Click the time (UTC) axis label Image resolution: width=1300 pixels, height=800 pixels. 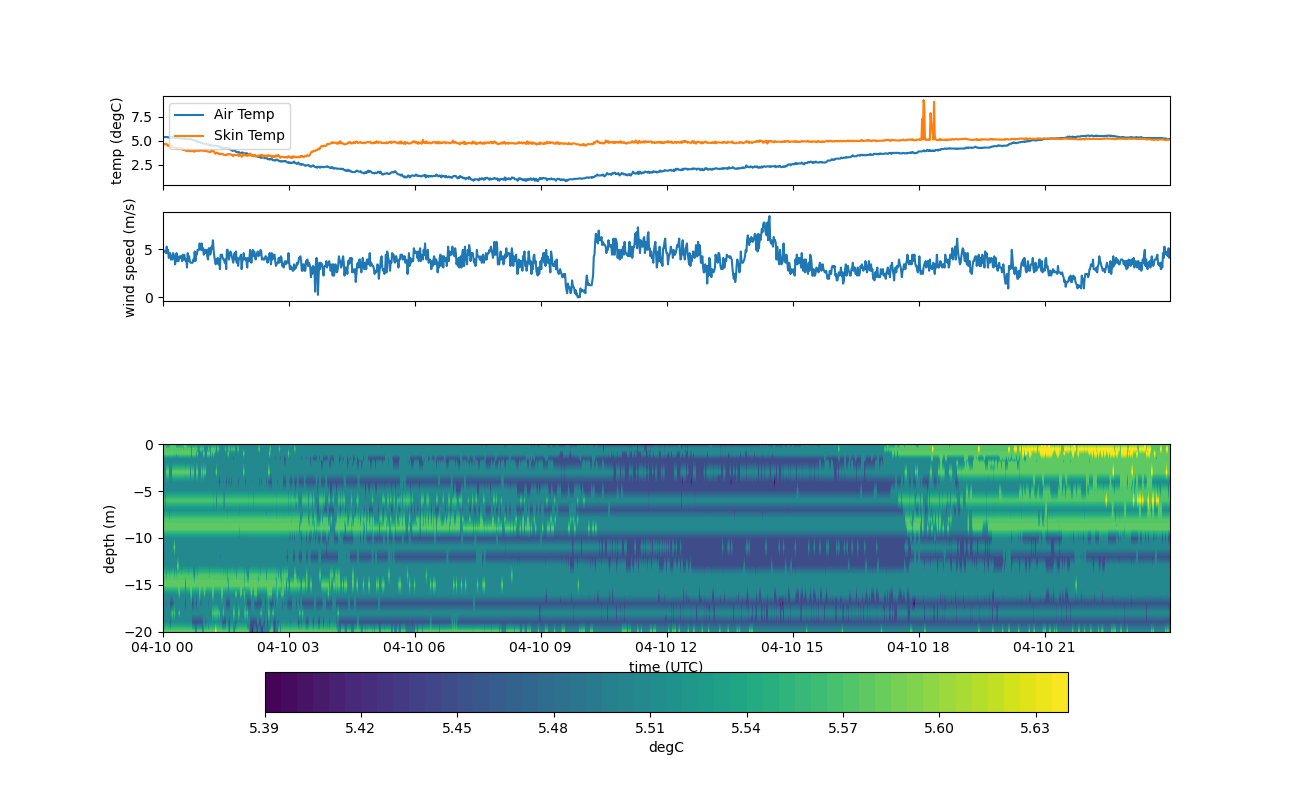666,667
